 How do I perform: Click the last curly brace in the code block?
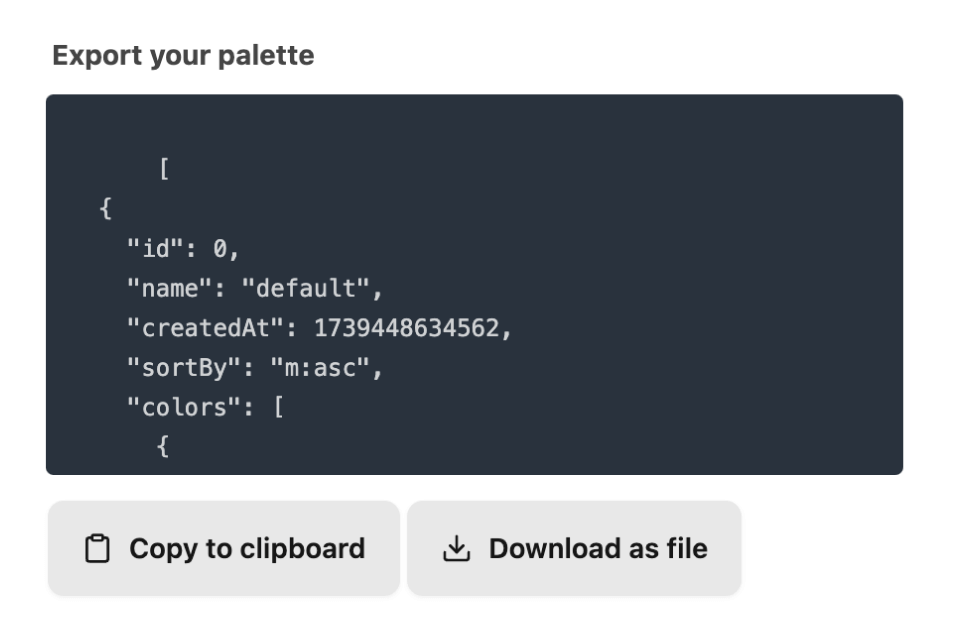click(163, 446)
